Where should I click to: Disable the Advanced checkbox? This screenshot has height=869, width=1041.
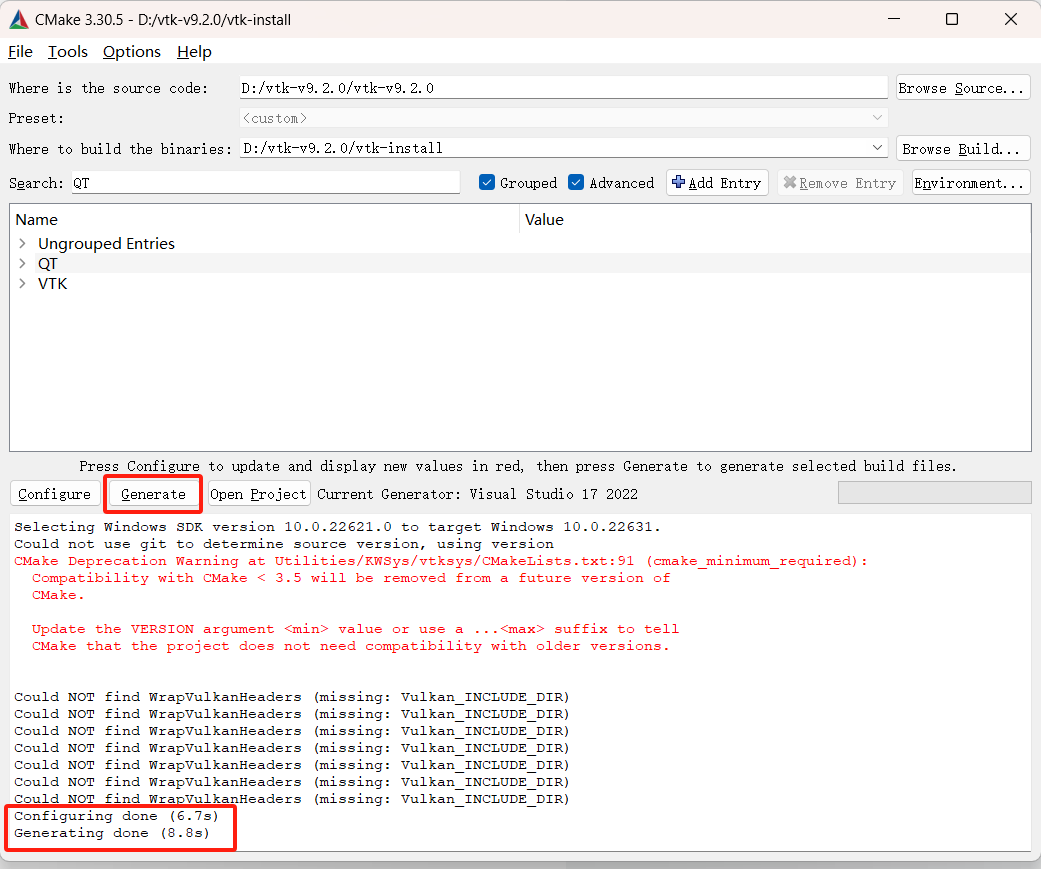576,182
